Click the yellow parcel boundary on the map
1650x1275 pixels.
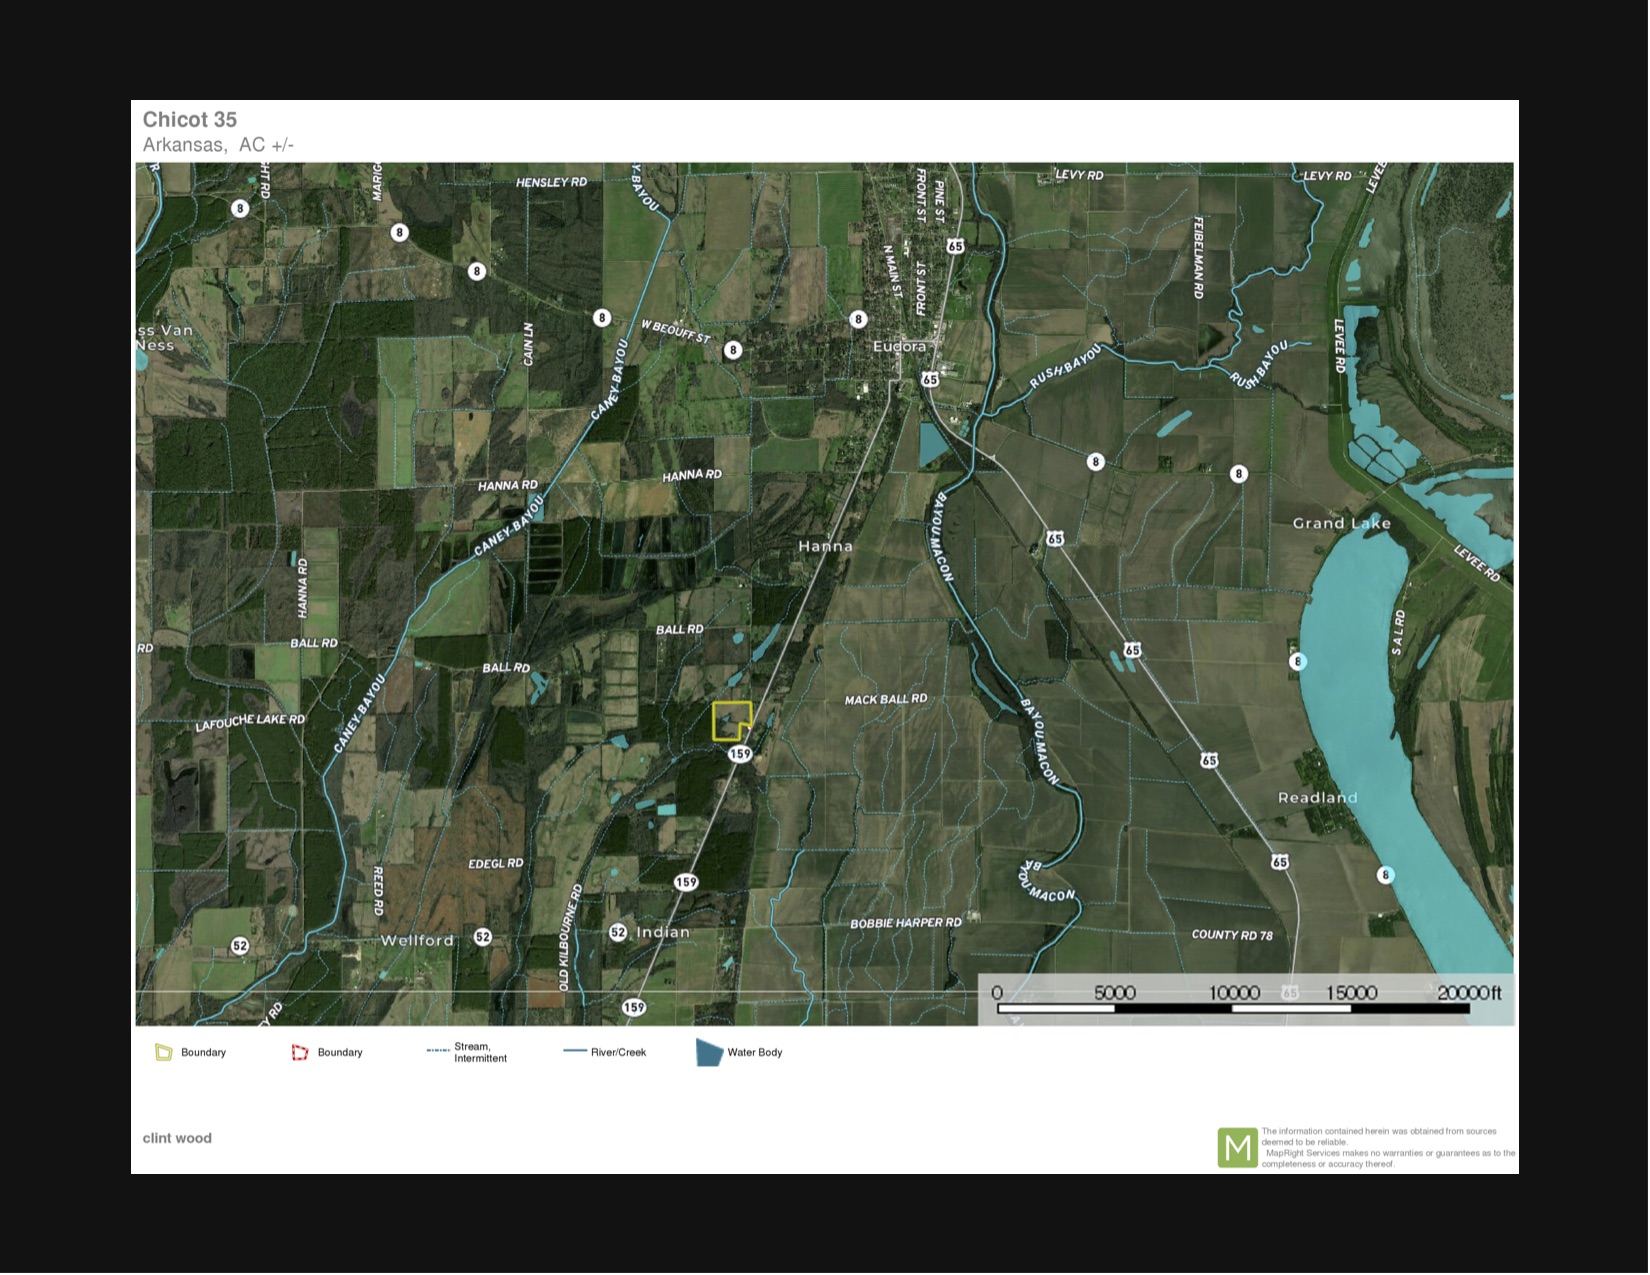click(x=732, y=721)
